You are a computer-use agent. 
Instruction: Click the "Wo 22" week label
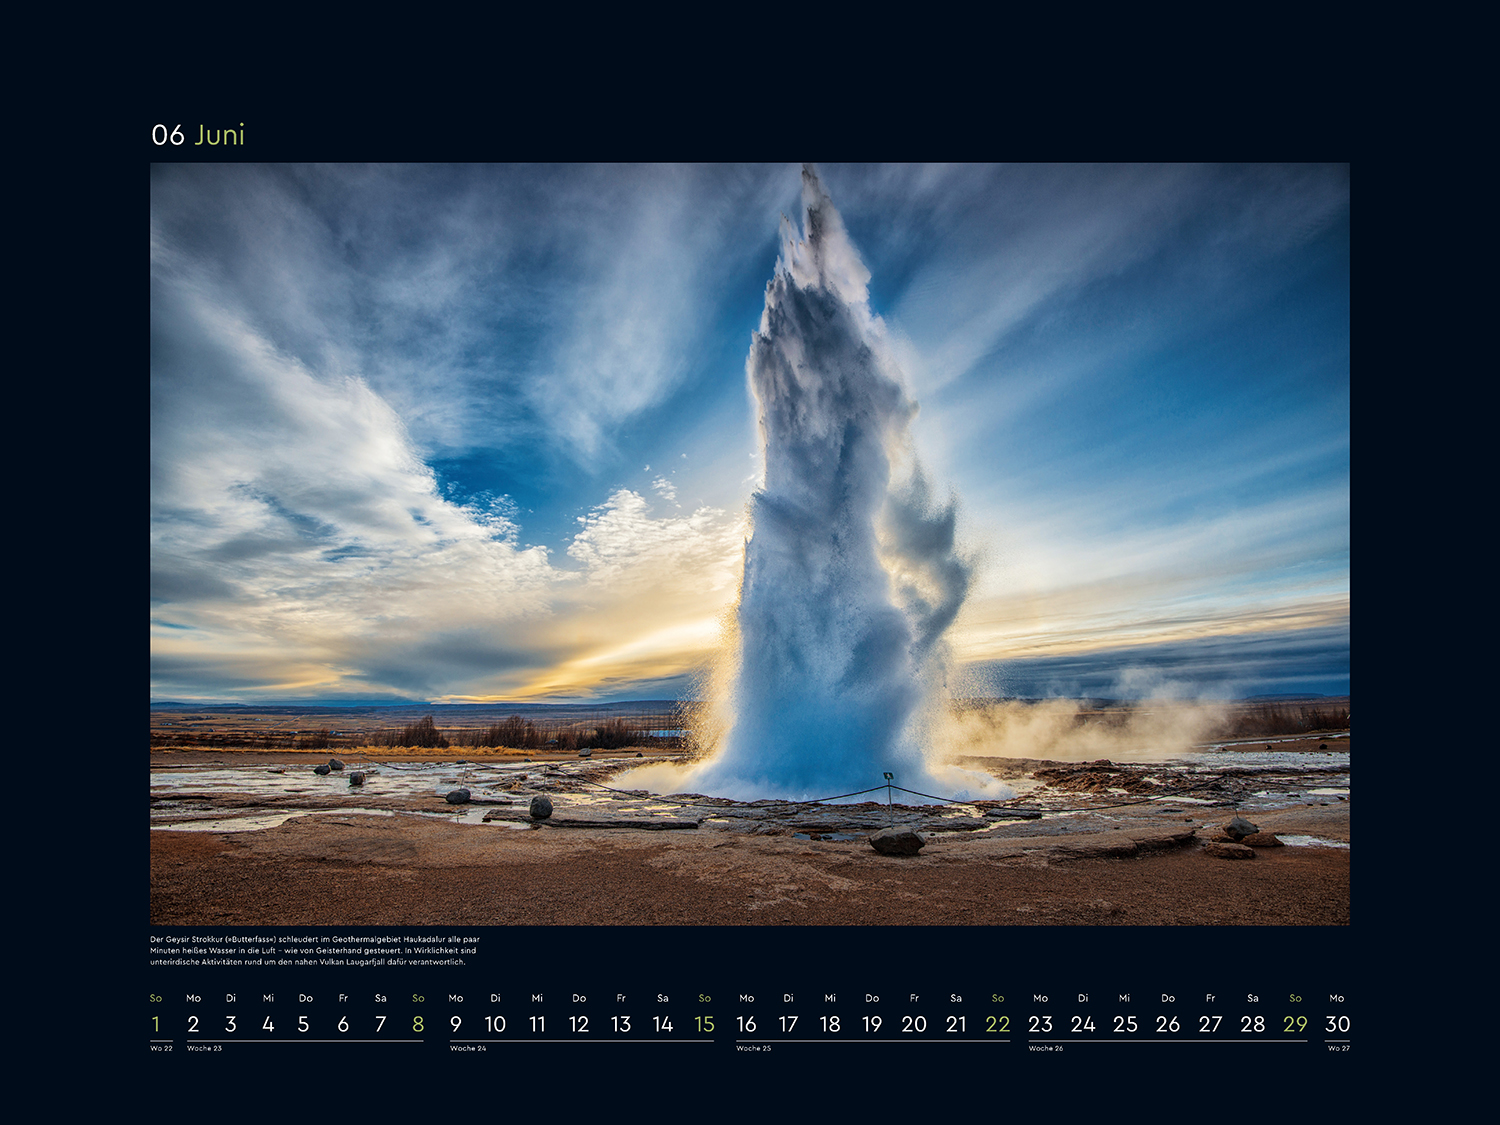click(x=161, y=1048)
